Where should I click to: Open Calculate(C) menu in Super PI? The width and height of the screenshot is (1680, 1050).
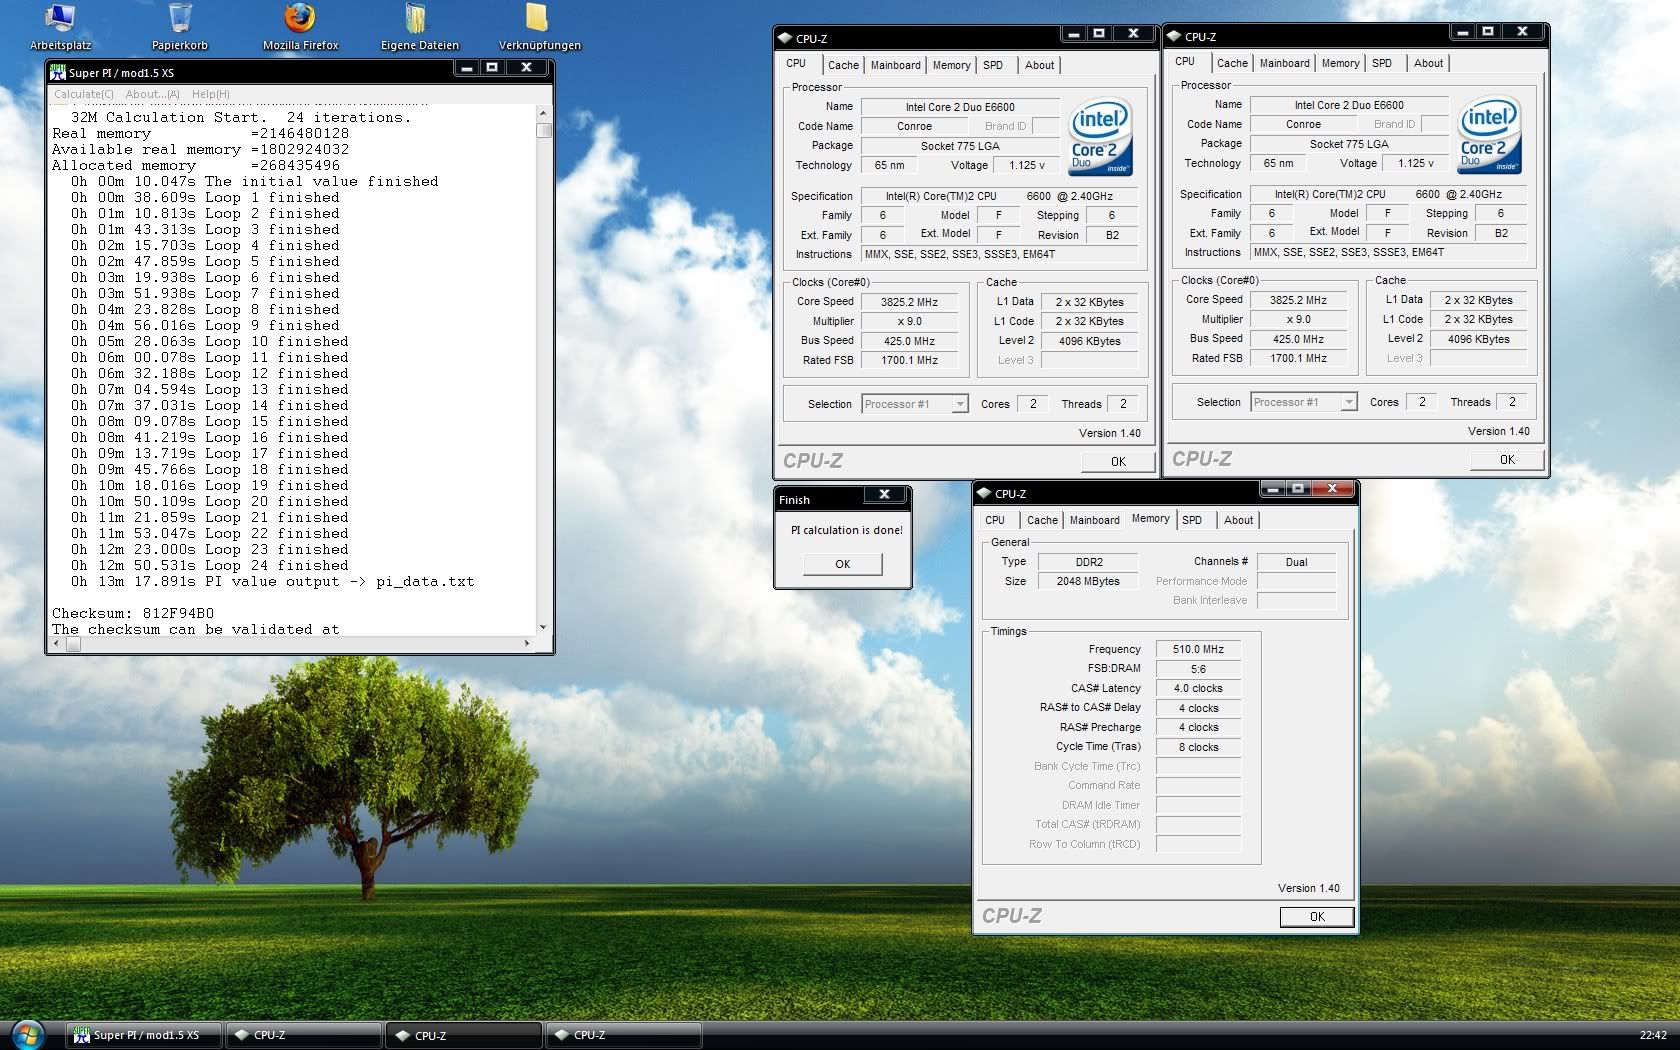84,94
